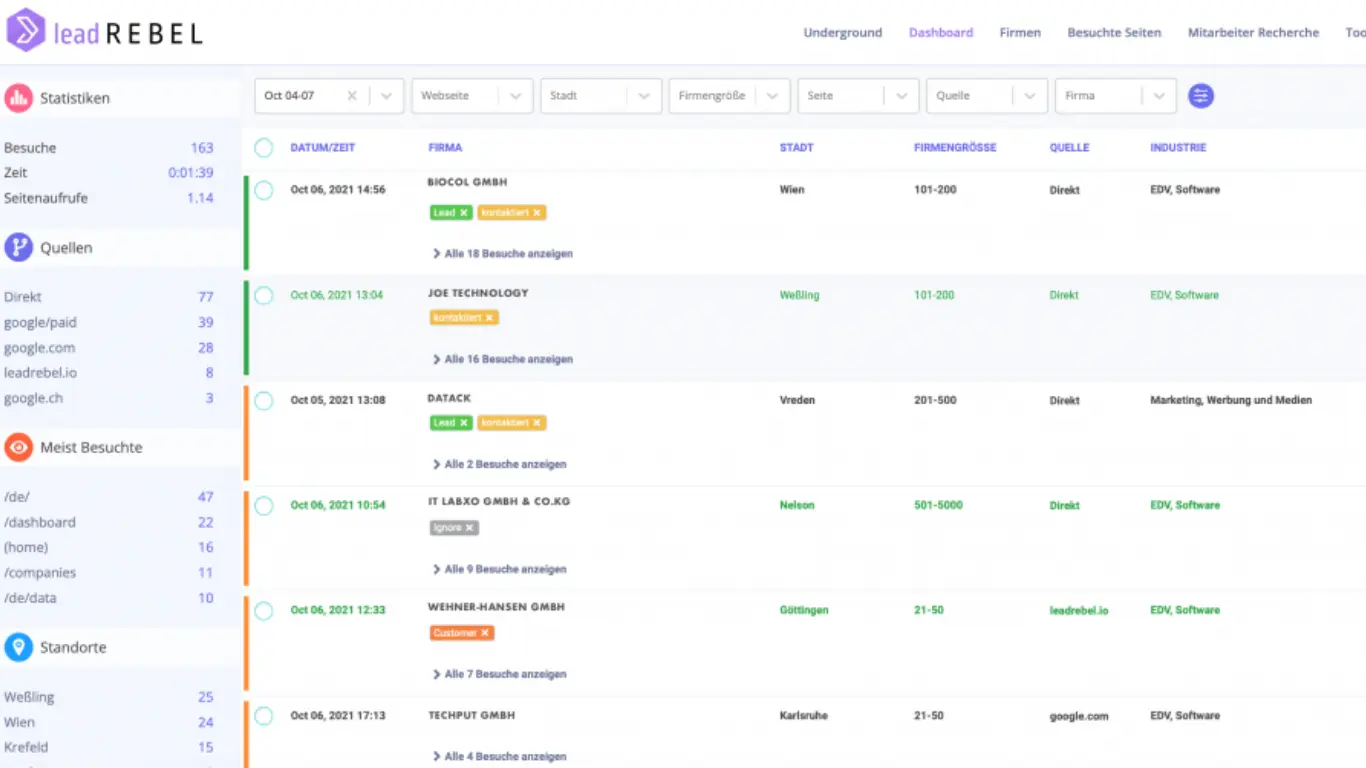Viewport: 1366px width, 768px height.
Task: Go to the Underground menu
Action: [x=843, y=33]
